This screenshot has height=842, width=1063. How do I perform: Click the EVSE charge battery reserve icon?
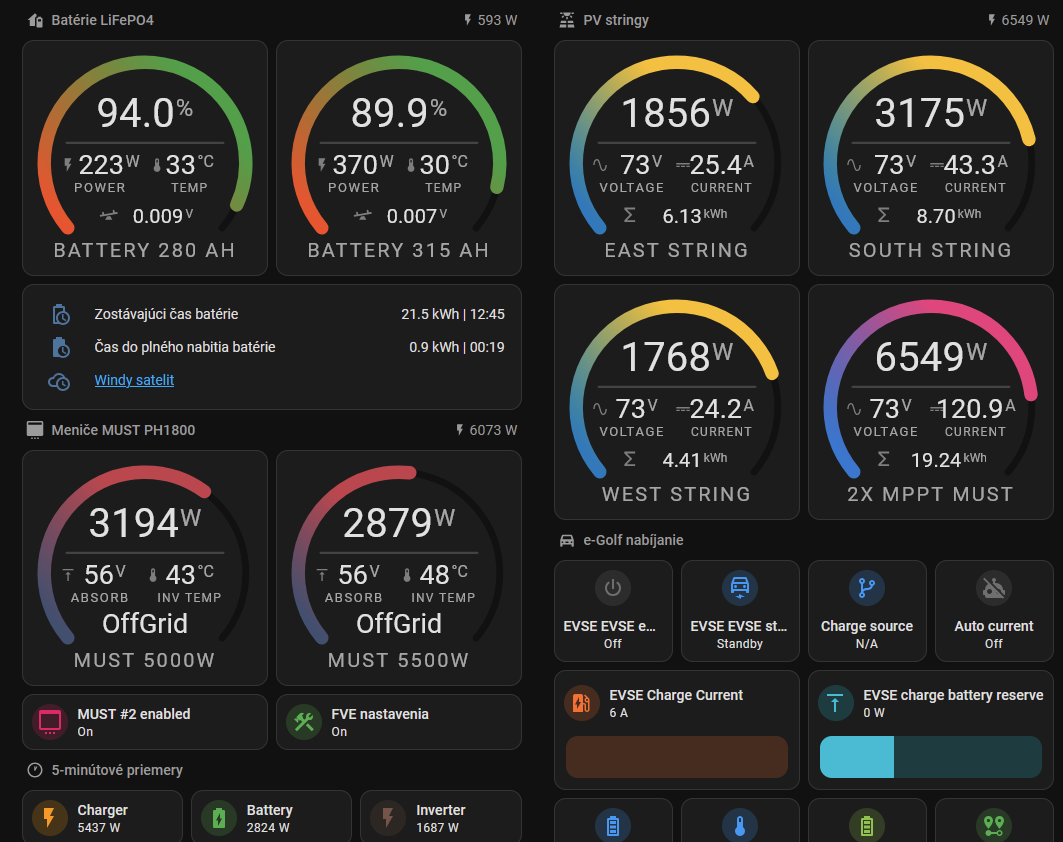[x=835, y=703]
